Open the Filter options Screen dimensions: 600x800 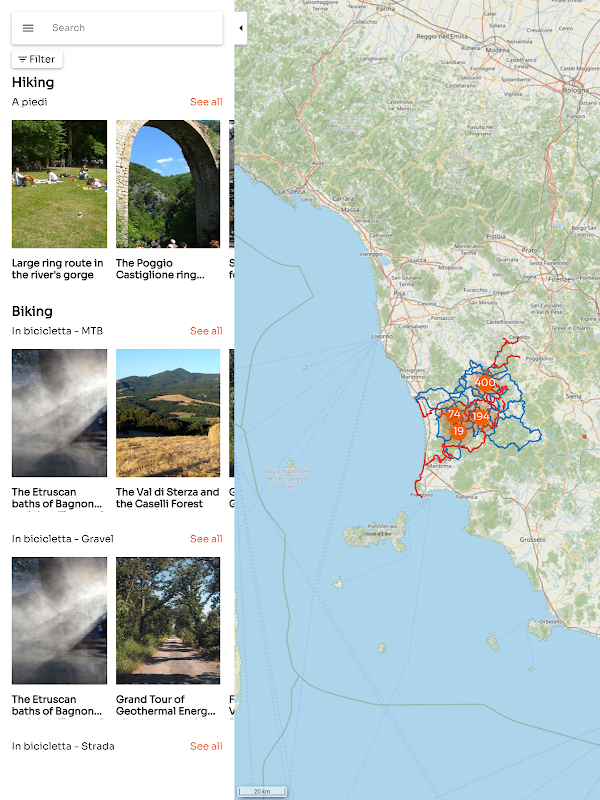pyautogui.click(x=37, y=59)
